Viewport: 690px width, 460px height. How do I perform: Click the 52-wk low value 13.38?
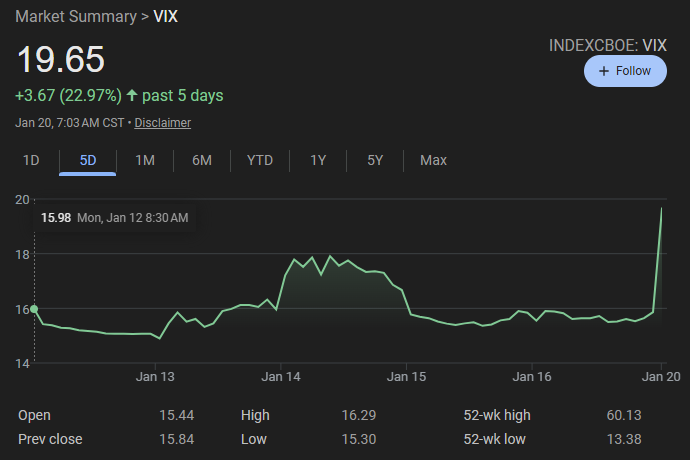coord(624,439)
